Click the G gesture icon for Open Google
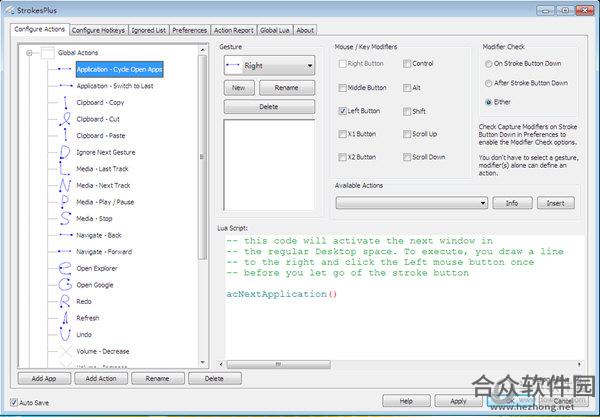600x417 pixels. pyautogui.click(x=65, y=285)
